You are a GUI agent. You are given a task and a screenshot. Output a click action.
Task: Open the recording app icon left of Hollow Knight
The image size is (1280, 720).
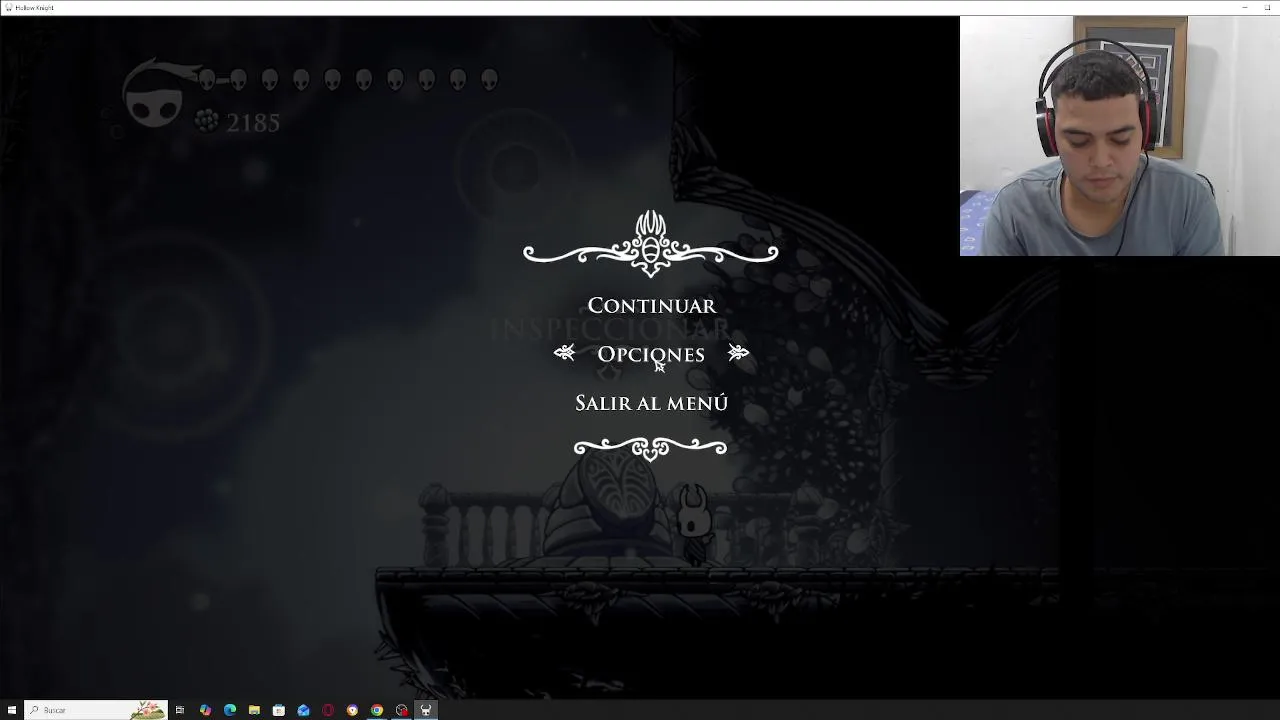402,710
